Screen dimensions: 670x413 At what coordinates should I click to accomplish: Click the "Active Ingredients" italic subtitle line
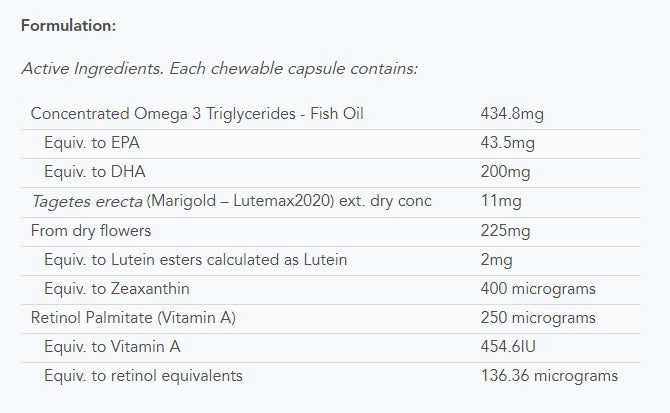[219, 69]
